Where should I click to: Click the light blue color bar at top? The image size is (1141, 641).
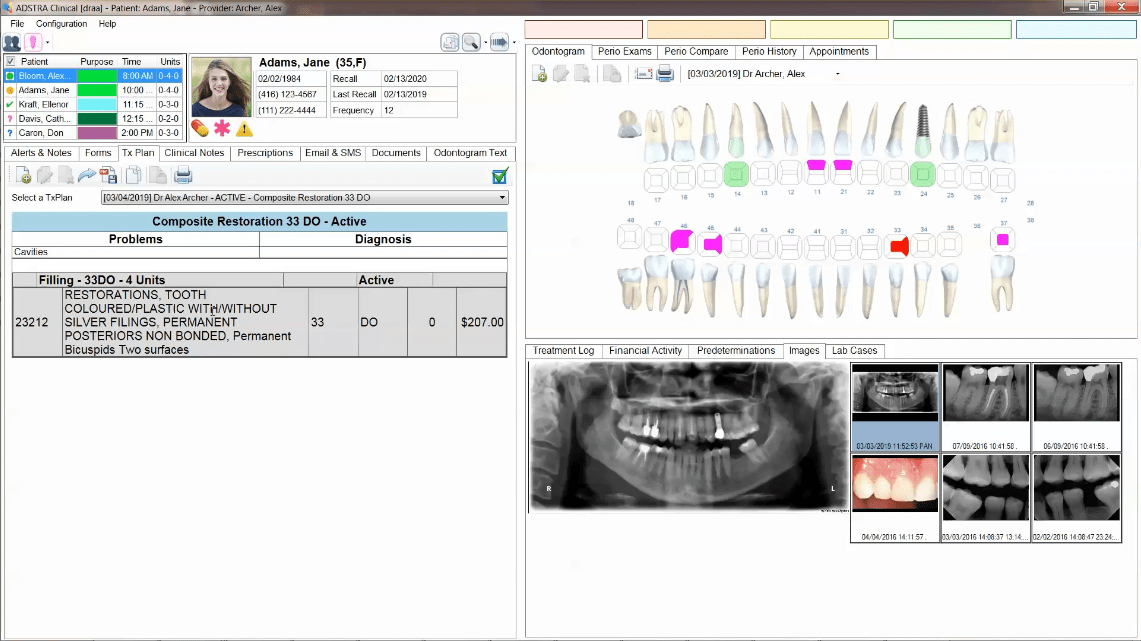tap(1076, 29)
